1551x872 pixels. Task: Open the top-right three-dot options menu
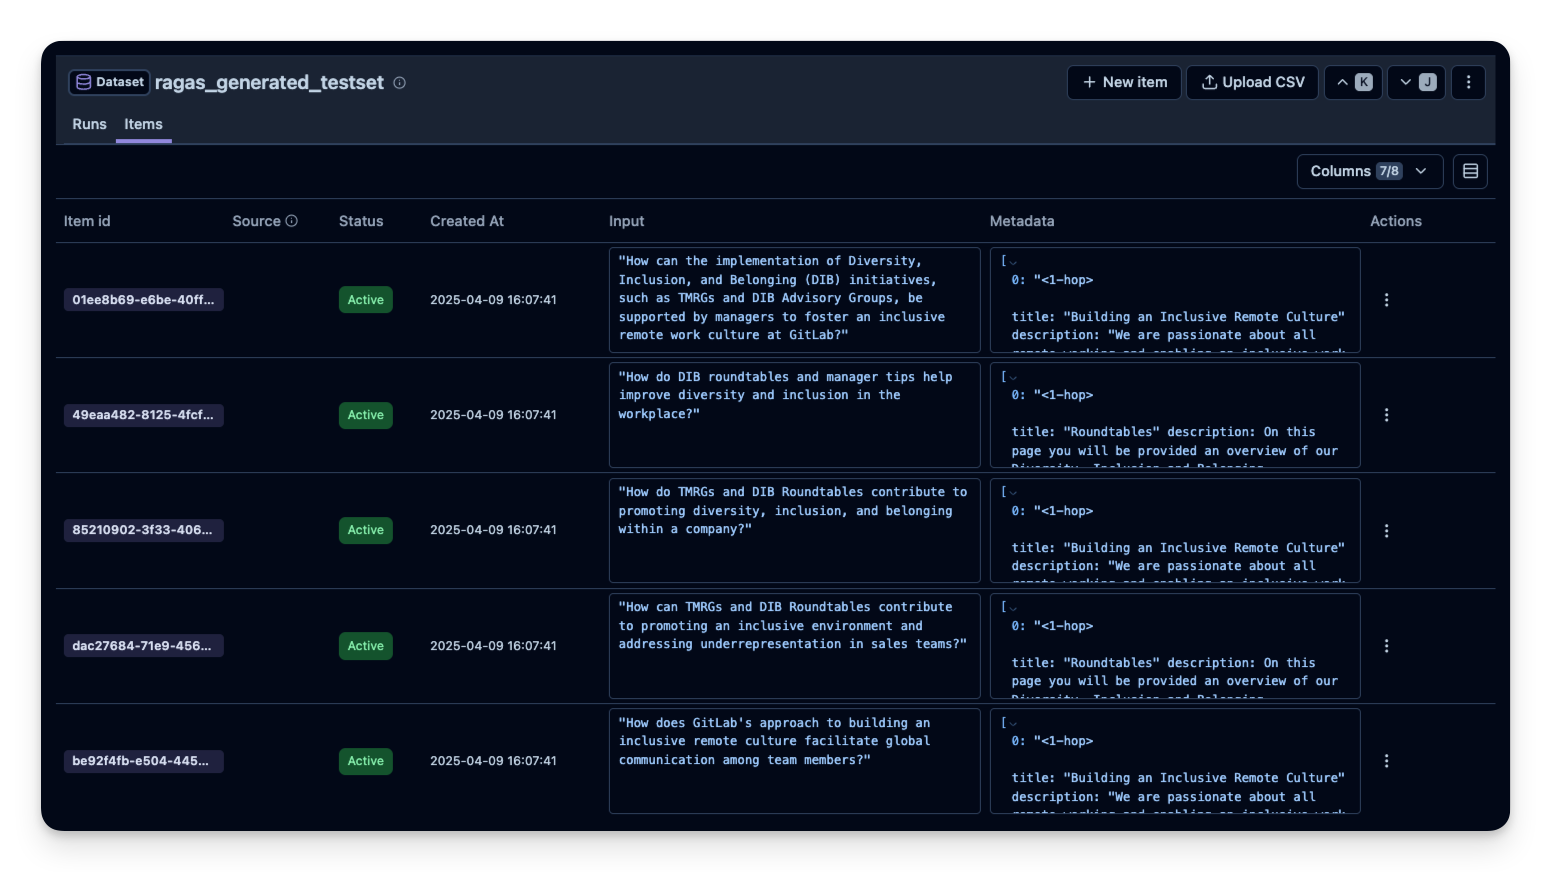point(1467,82)
